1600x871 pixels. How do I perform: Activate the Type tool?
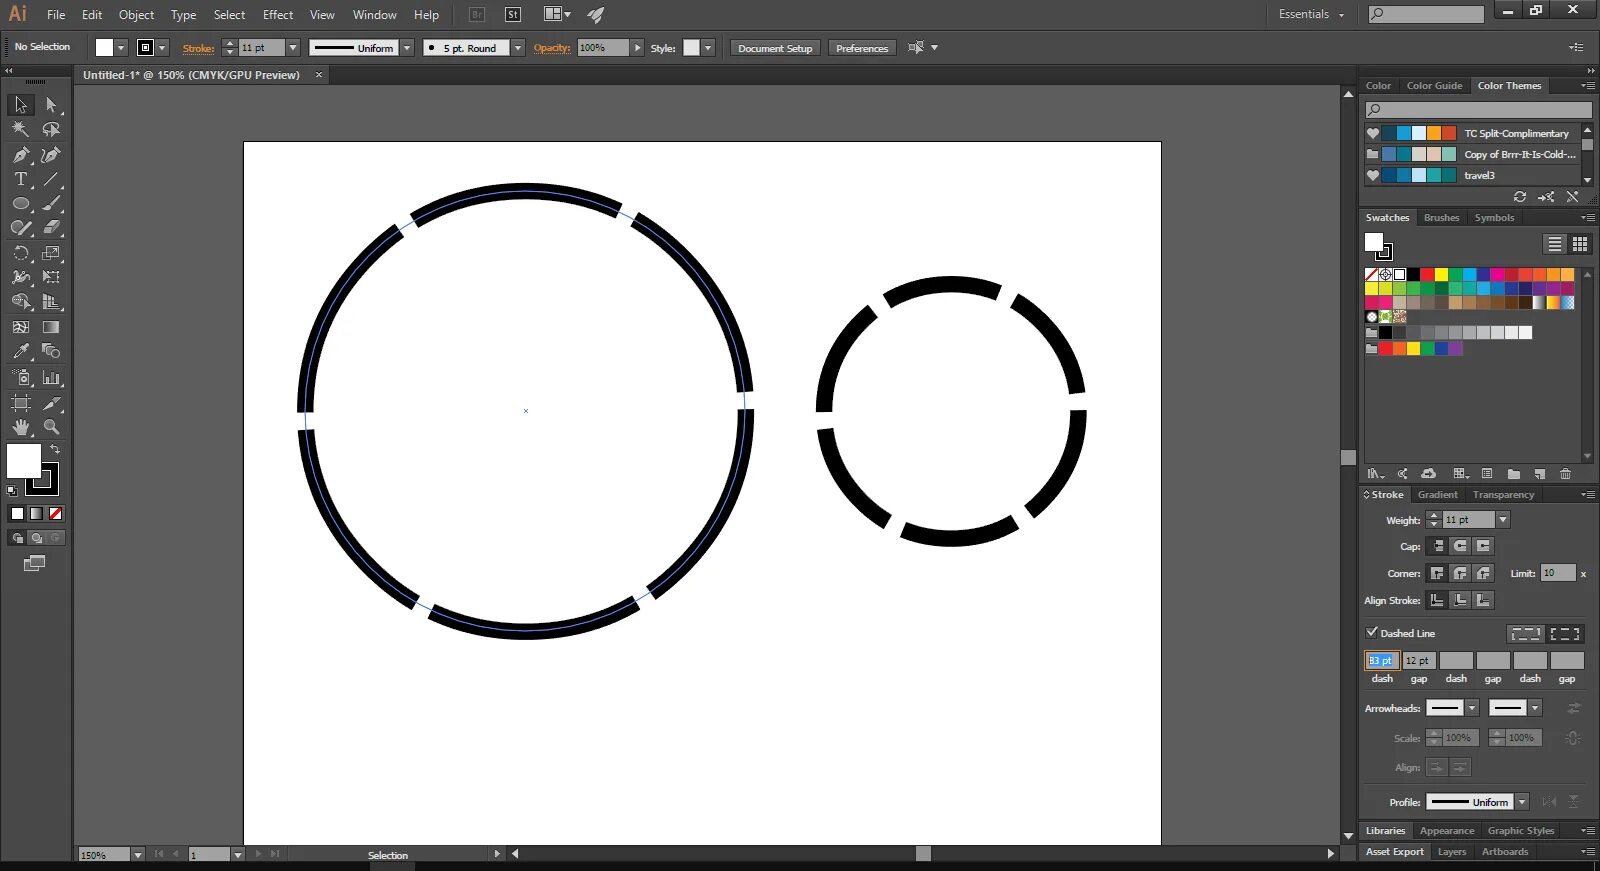pos(21,179)
